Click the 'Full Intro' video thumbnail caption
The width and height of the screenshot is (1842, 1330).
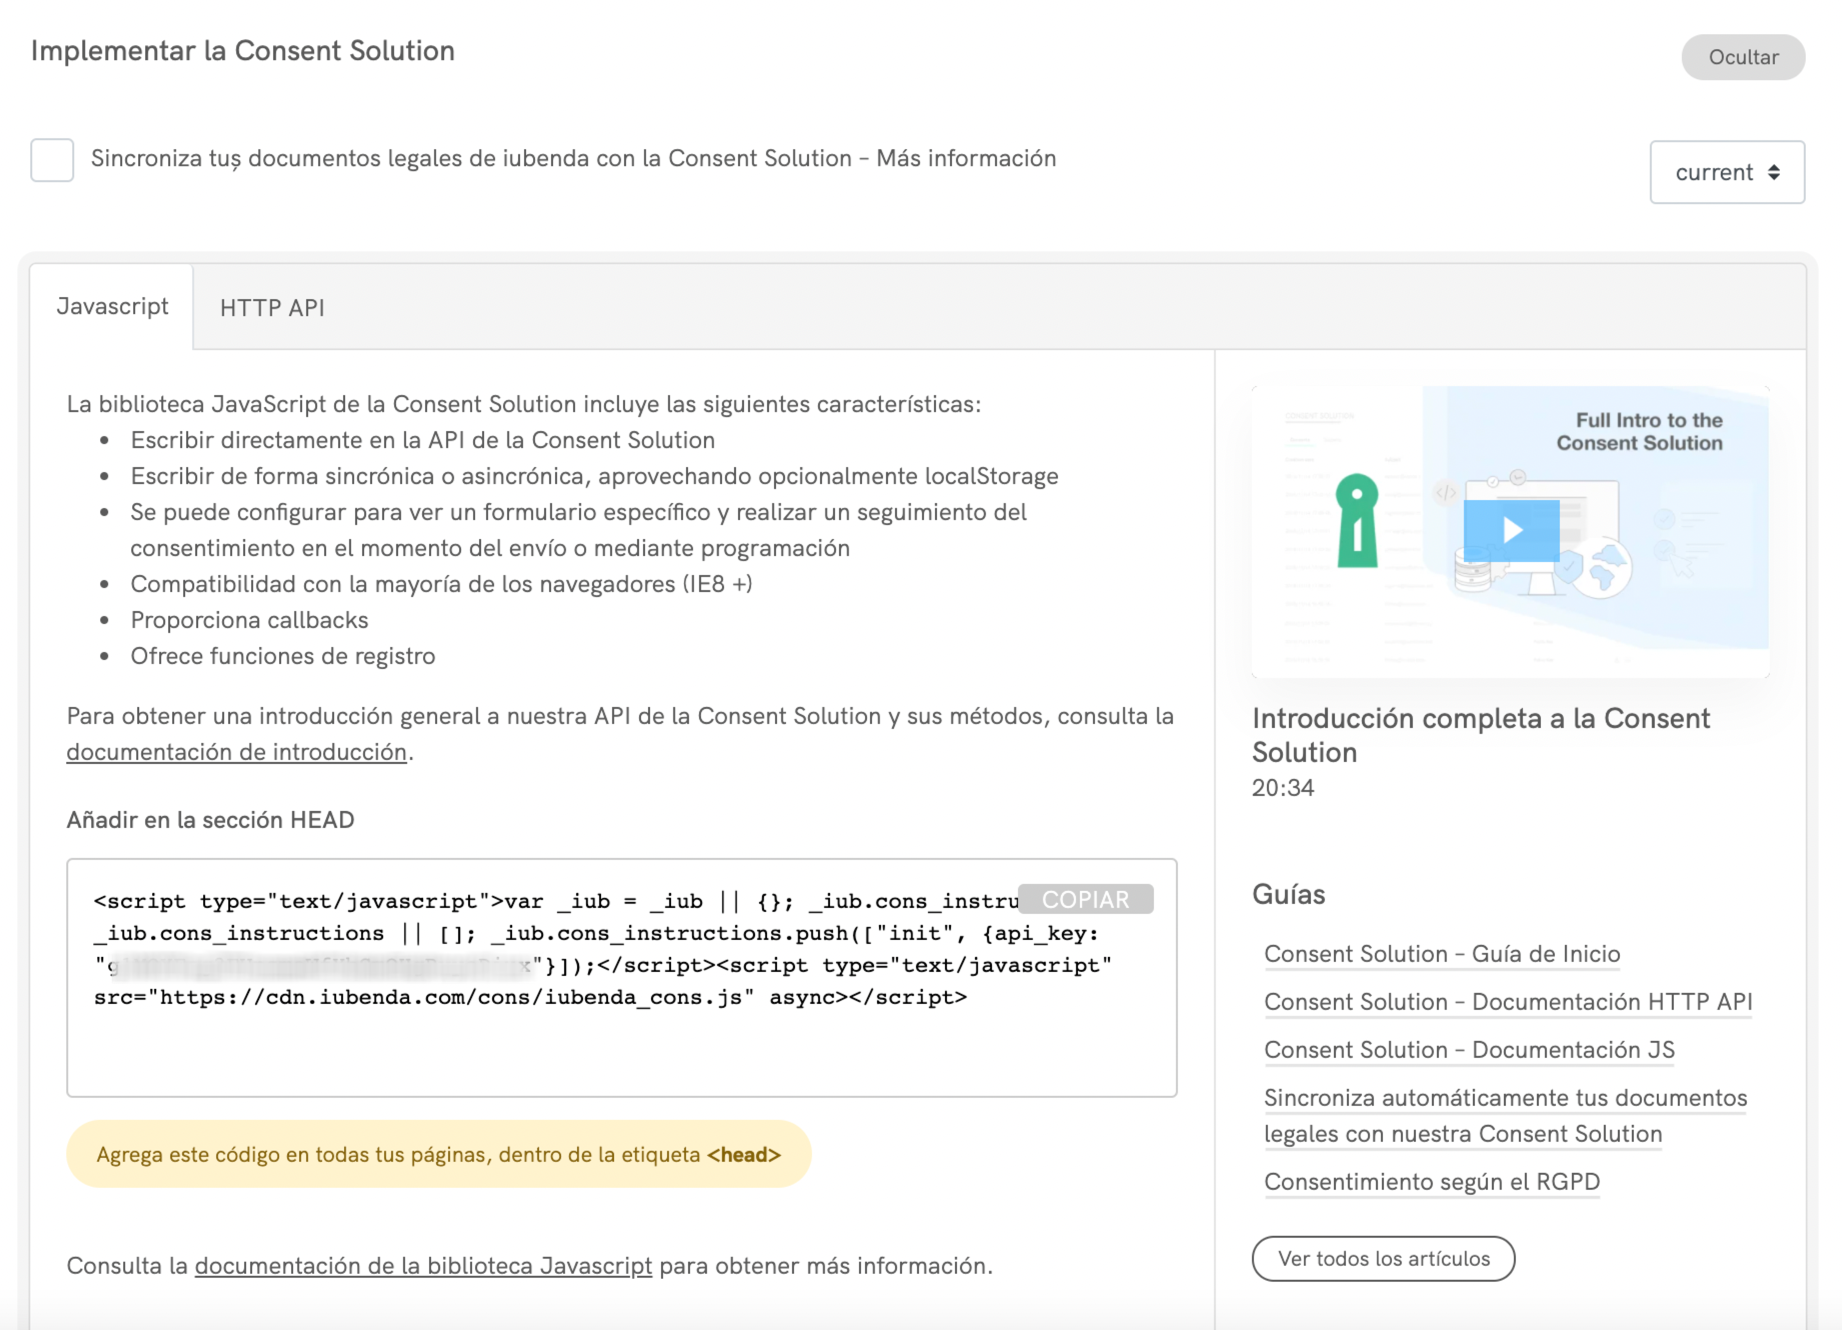pyautogui.click(x=1640, y=432)
